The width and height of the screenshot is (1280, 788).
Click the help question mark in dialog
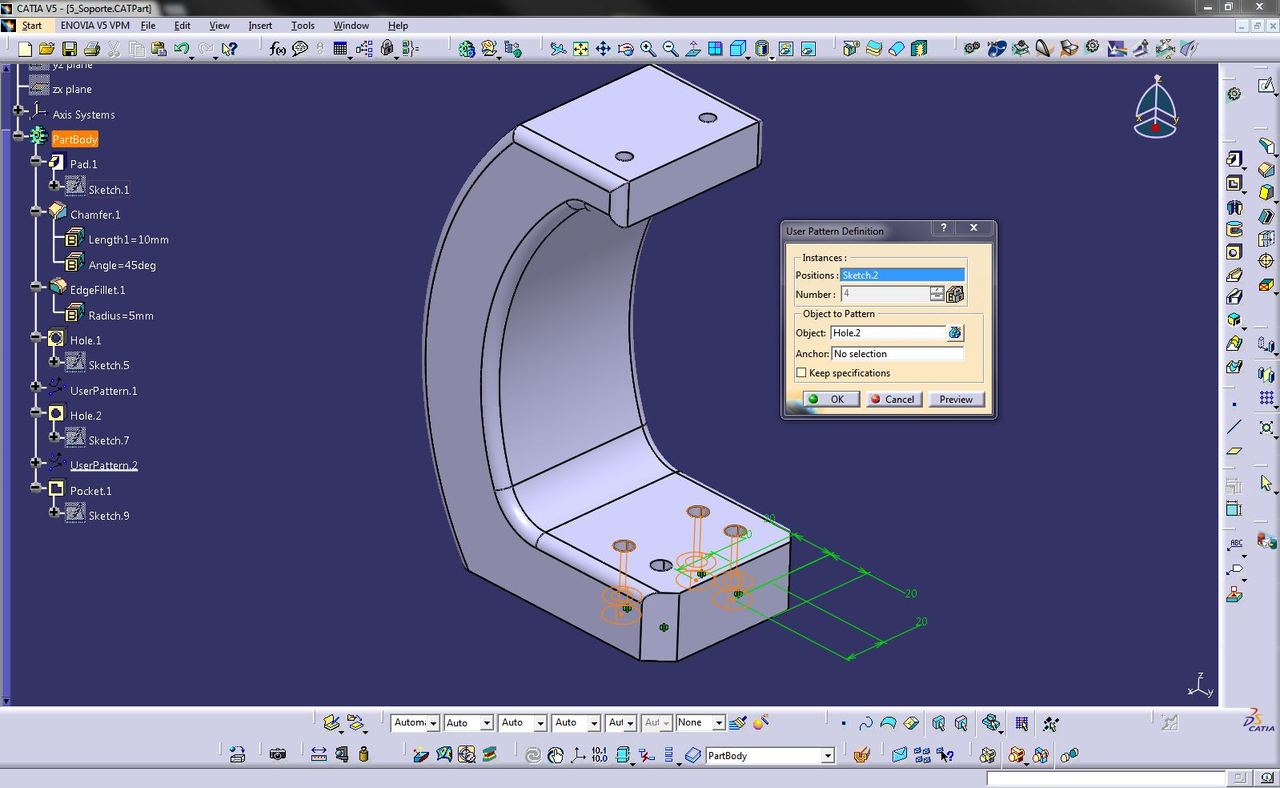943,228
